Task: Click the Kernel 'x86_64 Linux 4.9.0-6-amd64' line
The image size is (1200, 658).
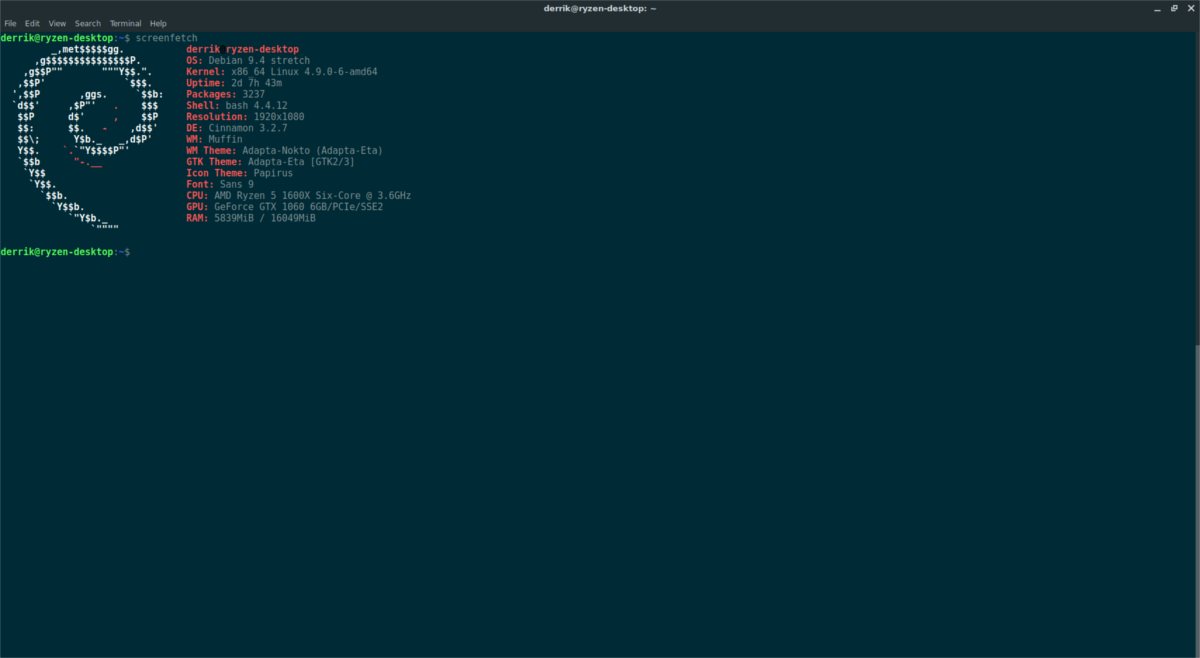Action: 282,72
